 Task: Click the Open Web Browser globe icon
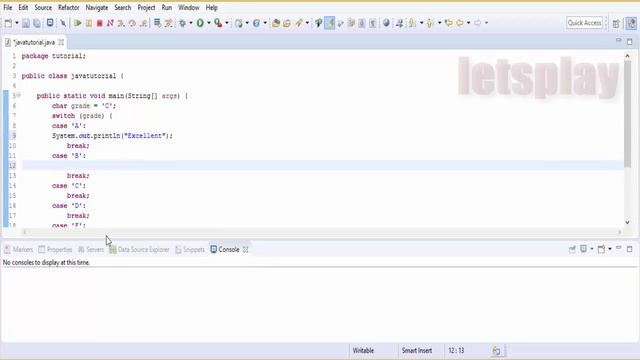pyautogui.click(x=386, y=23)
